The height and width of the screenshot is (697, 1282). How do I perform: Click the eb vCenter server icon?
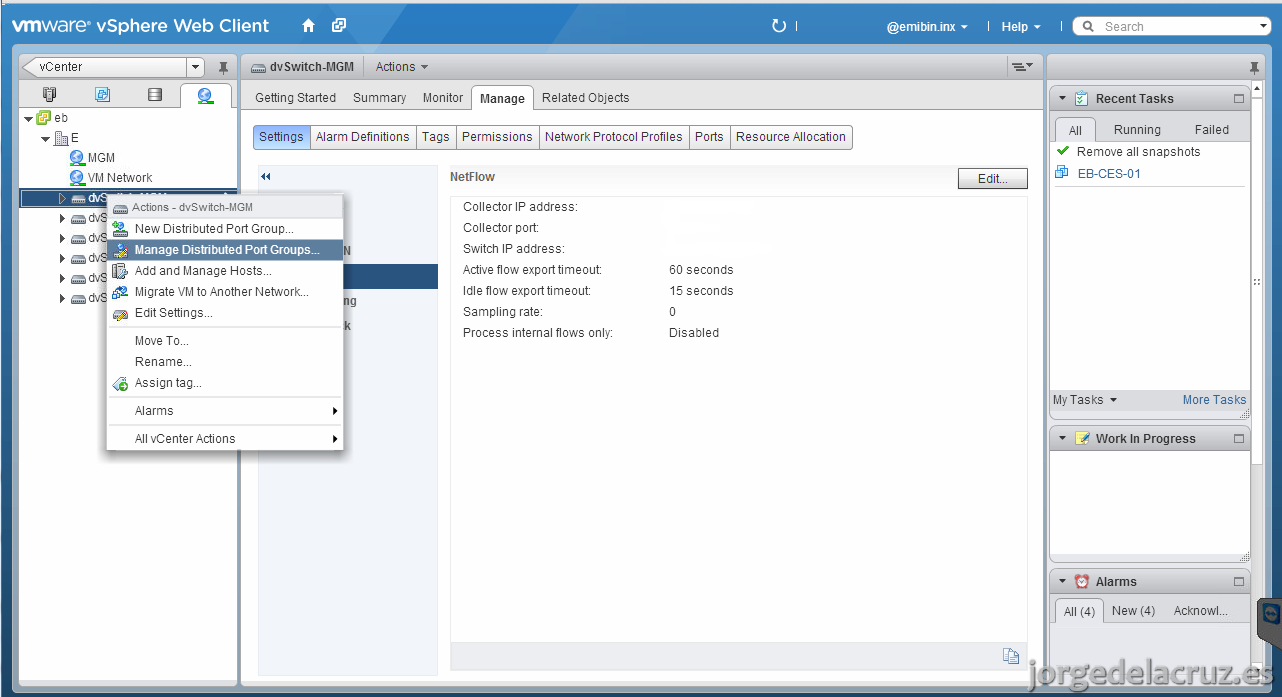pyautogui.click(x=44, y=118)
